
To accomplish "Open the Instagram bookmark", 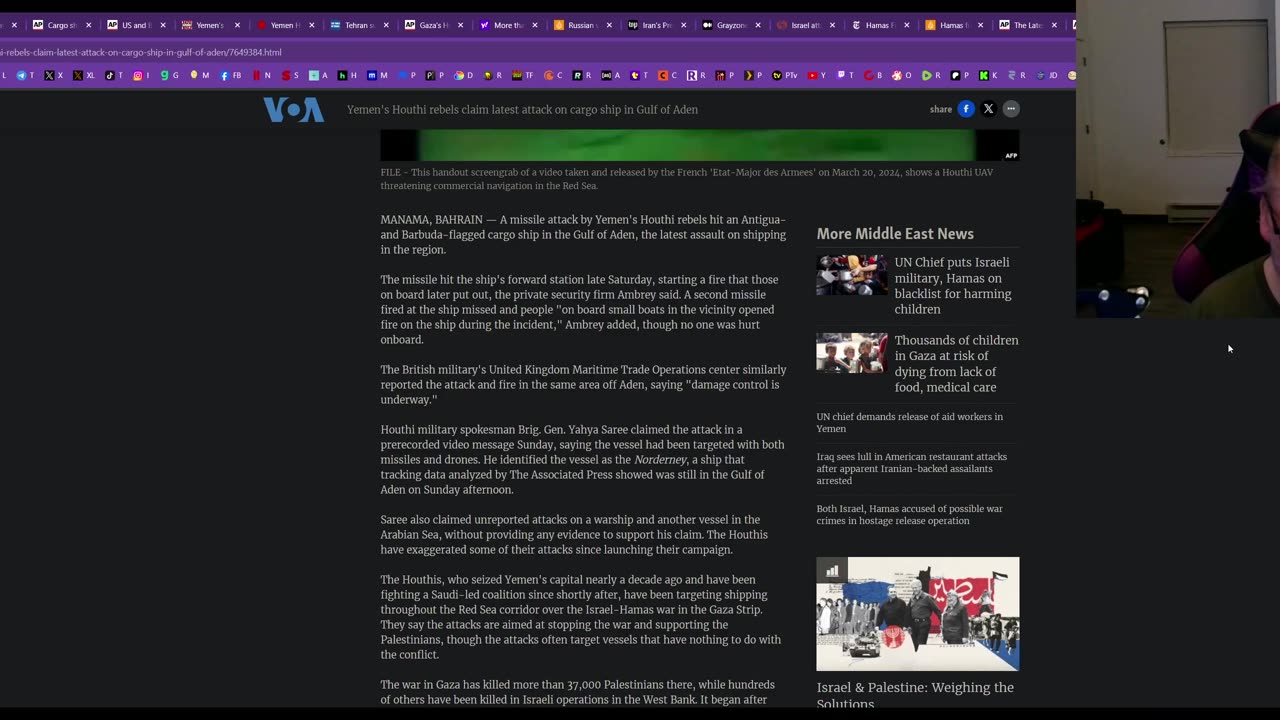I will tap(141, 75).
